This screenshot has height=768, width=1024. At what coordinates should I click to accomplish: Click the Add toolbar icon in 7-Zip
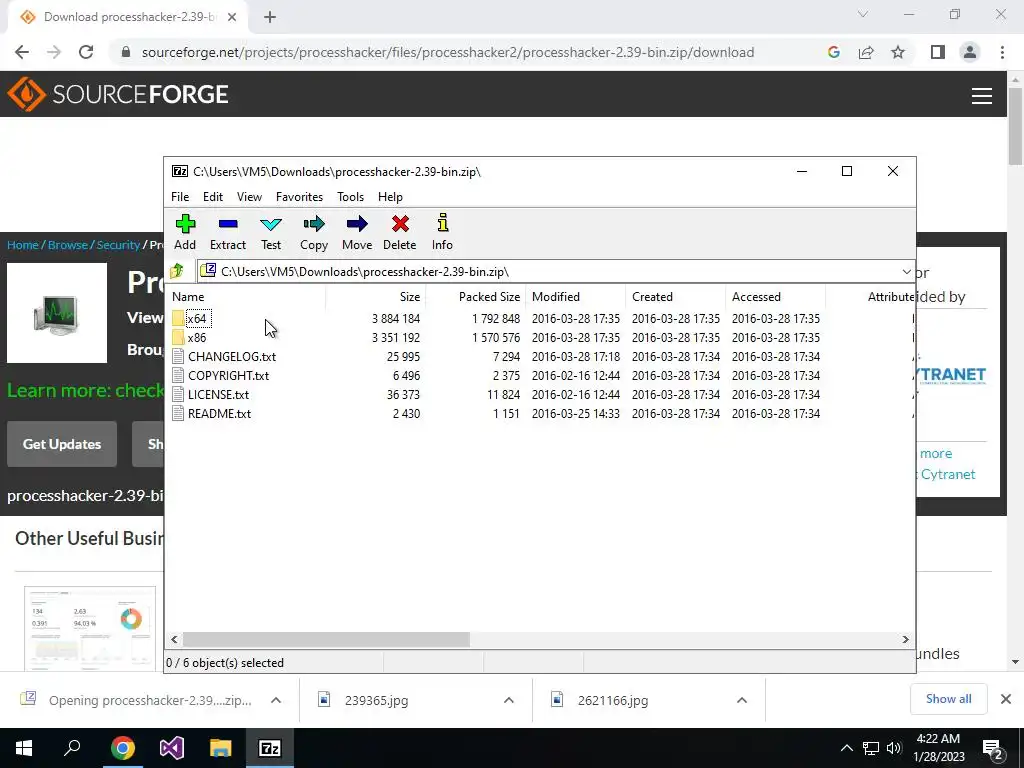[x=185, y=225]
